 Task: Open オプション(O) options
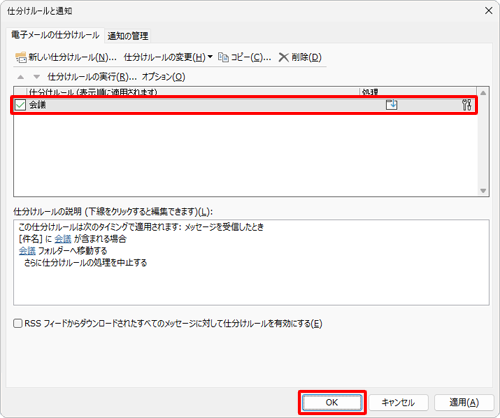(x=163, y=77)
